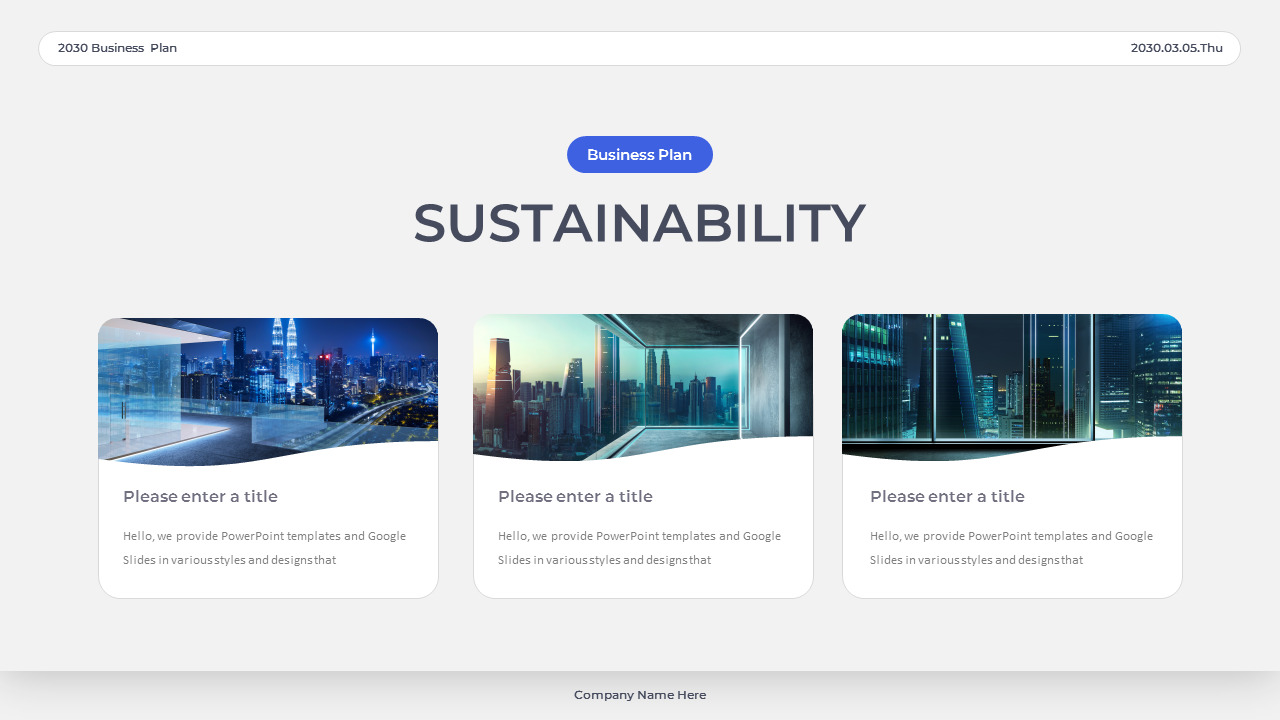Click the first card's description text
Screen dimensions: 1280x720
(265, 547)
